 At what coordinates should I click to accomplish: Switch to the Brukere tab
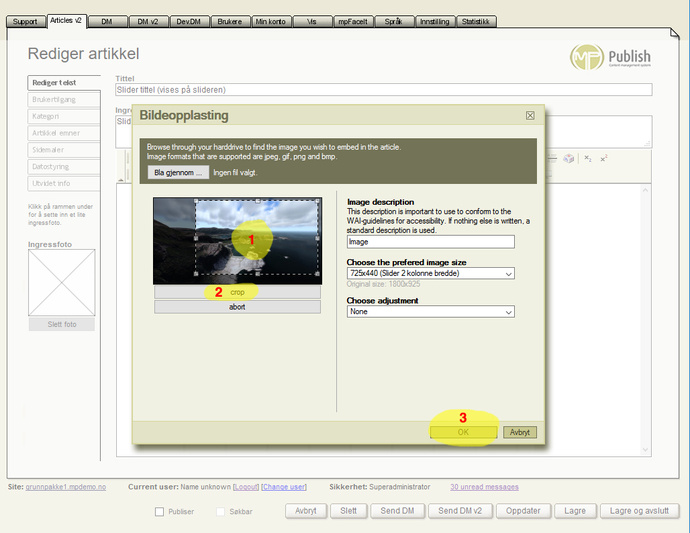pos(228,21)
